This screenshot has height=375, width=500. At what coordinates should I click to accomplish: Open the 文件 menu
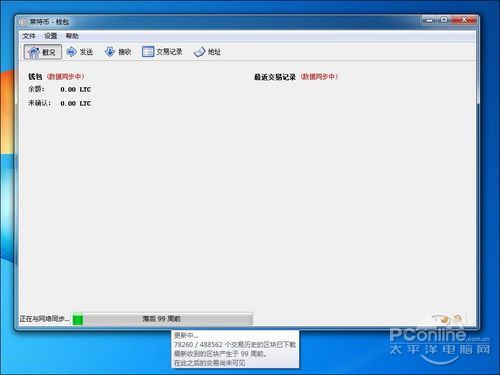[x=29, y=36]
